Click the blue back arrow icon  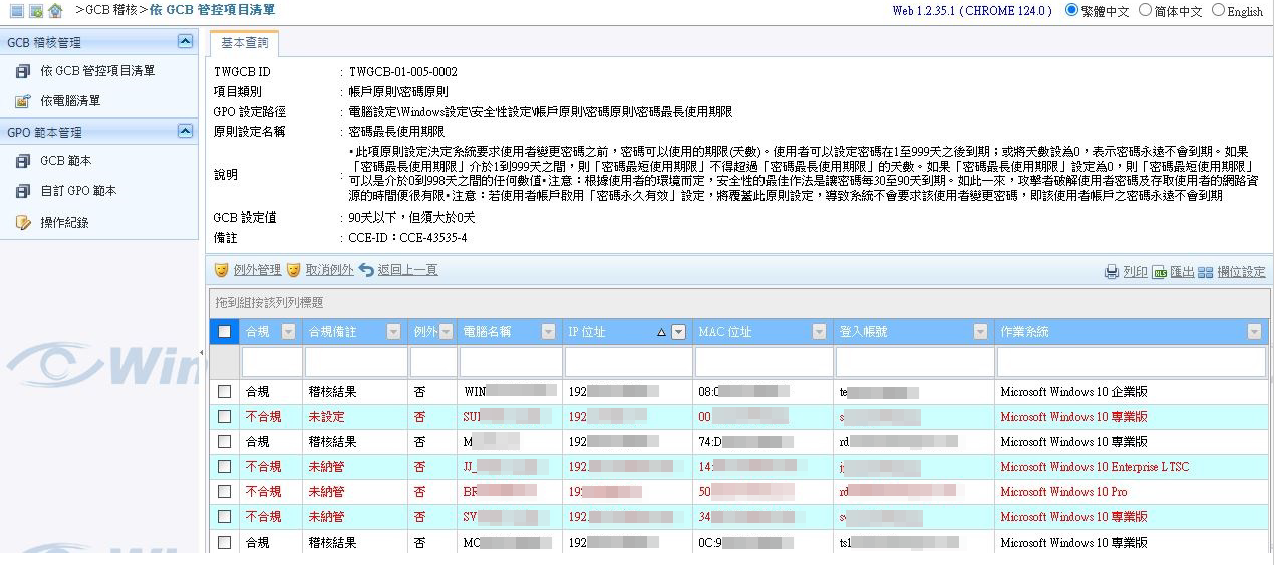[366, 270]
